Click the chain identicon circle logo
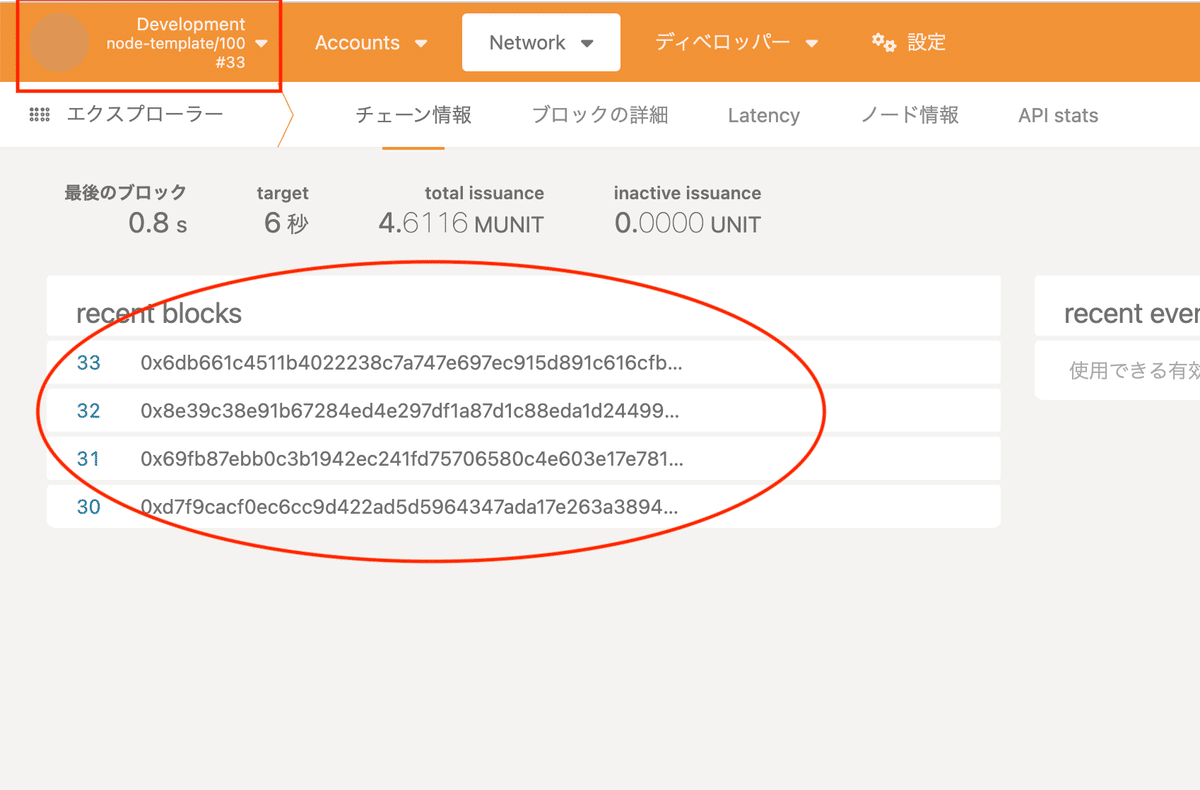The height and width of the screenshot is (790, 1200). tap(60, 43)
